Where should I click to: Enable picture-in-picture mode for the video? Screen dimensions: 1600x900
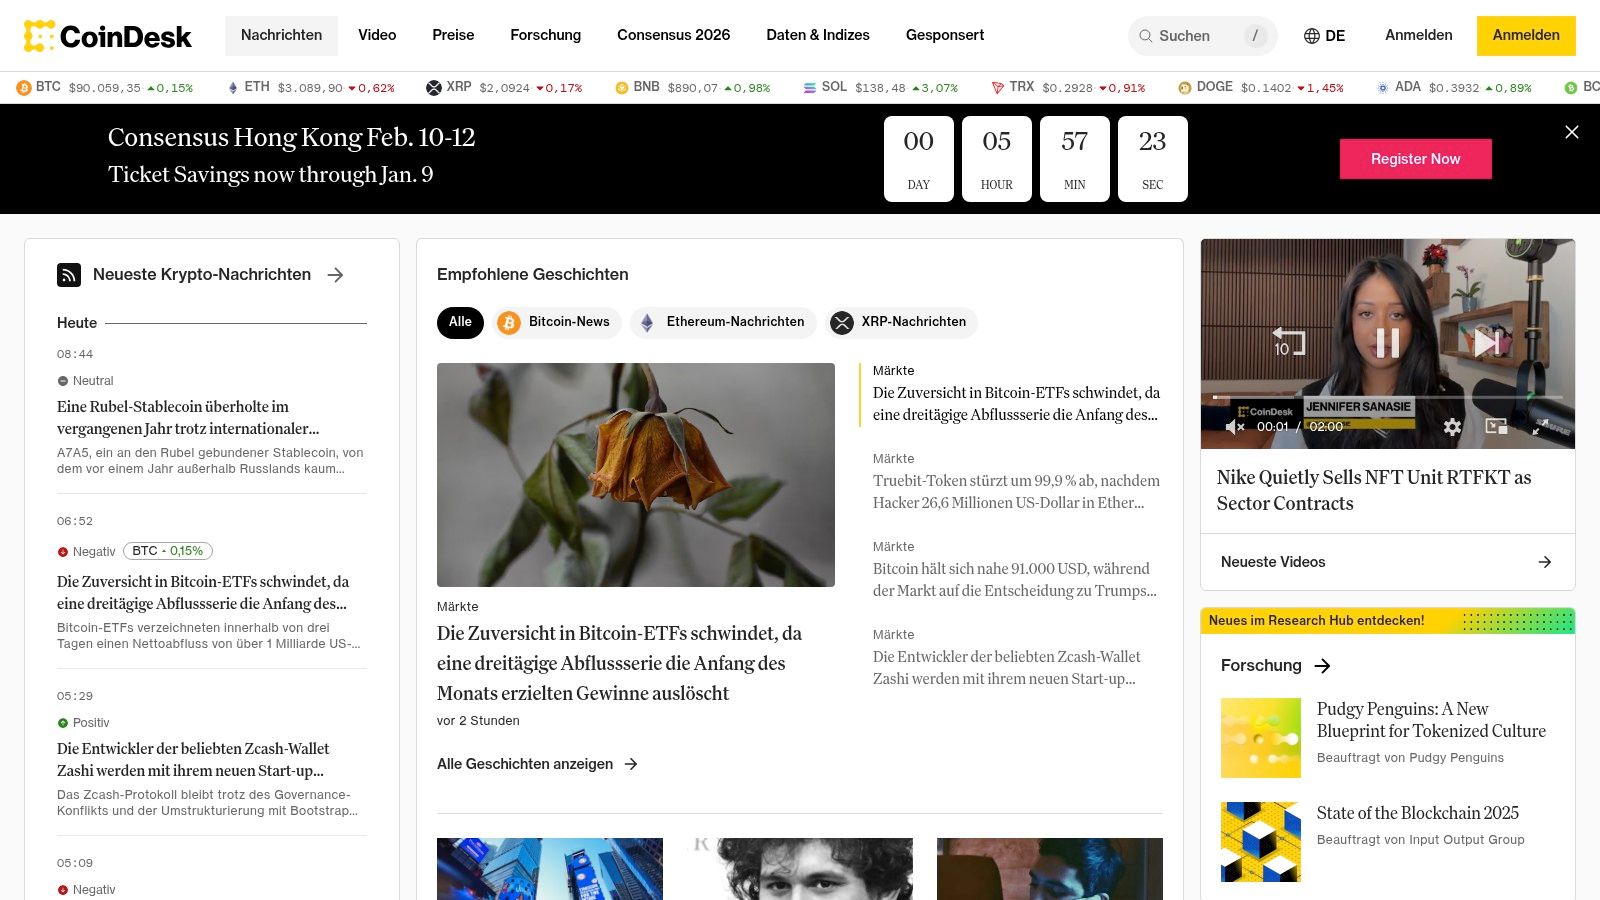tap(1496, 427)
